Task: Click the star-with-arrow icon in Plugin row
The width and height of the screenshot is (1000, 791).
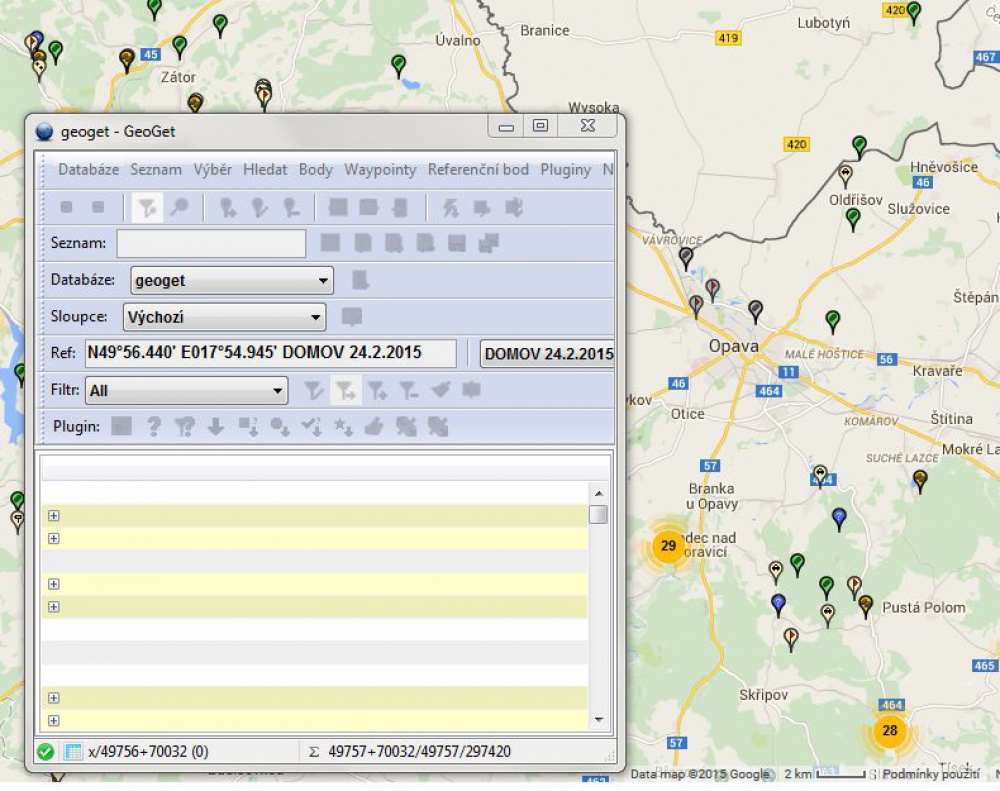Action: (x=343, y=426)
